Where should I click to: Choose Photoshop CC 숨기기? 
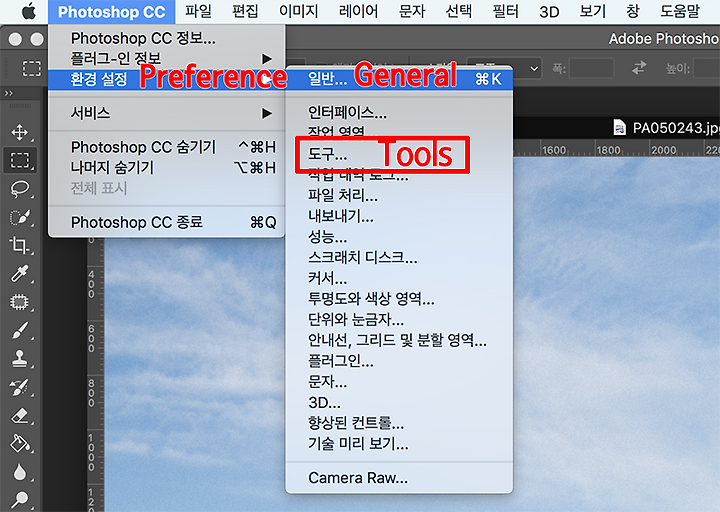pos(167,147)
